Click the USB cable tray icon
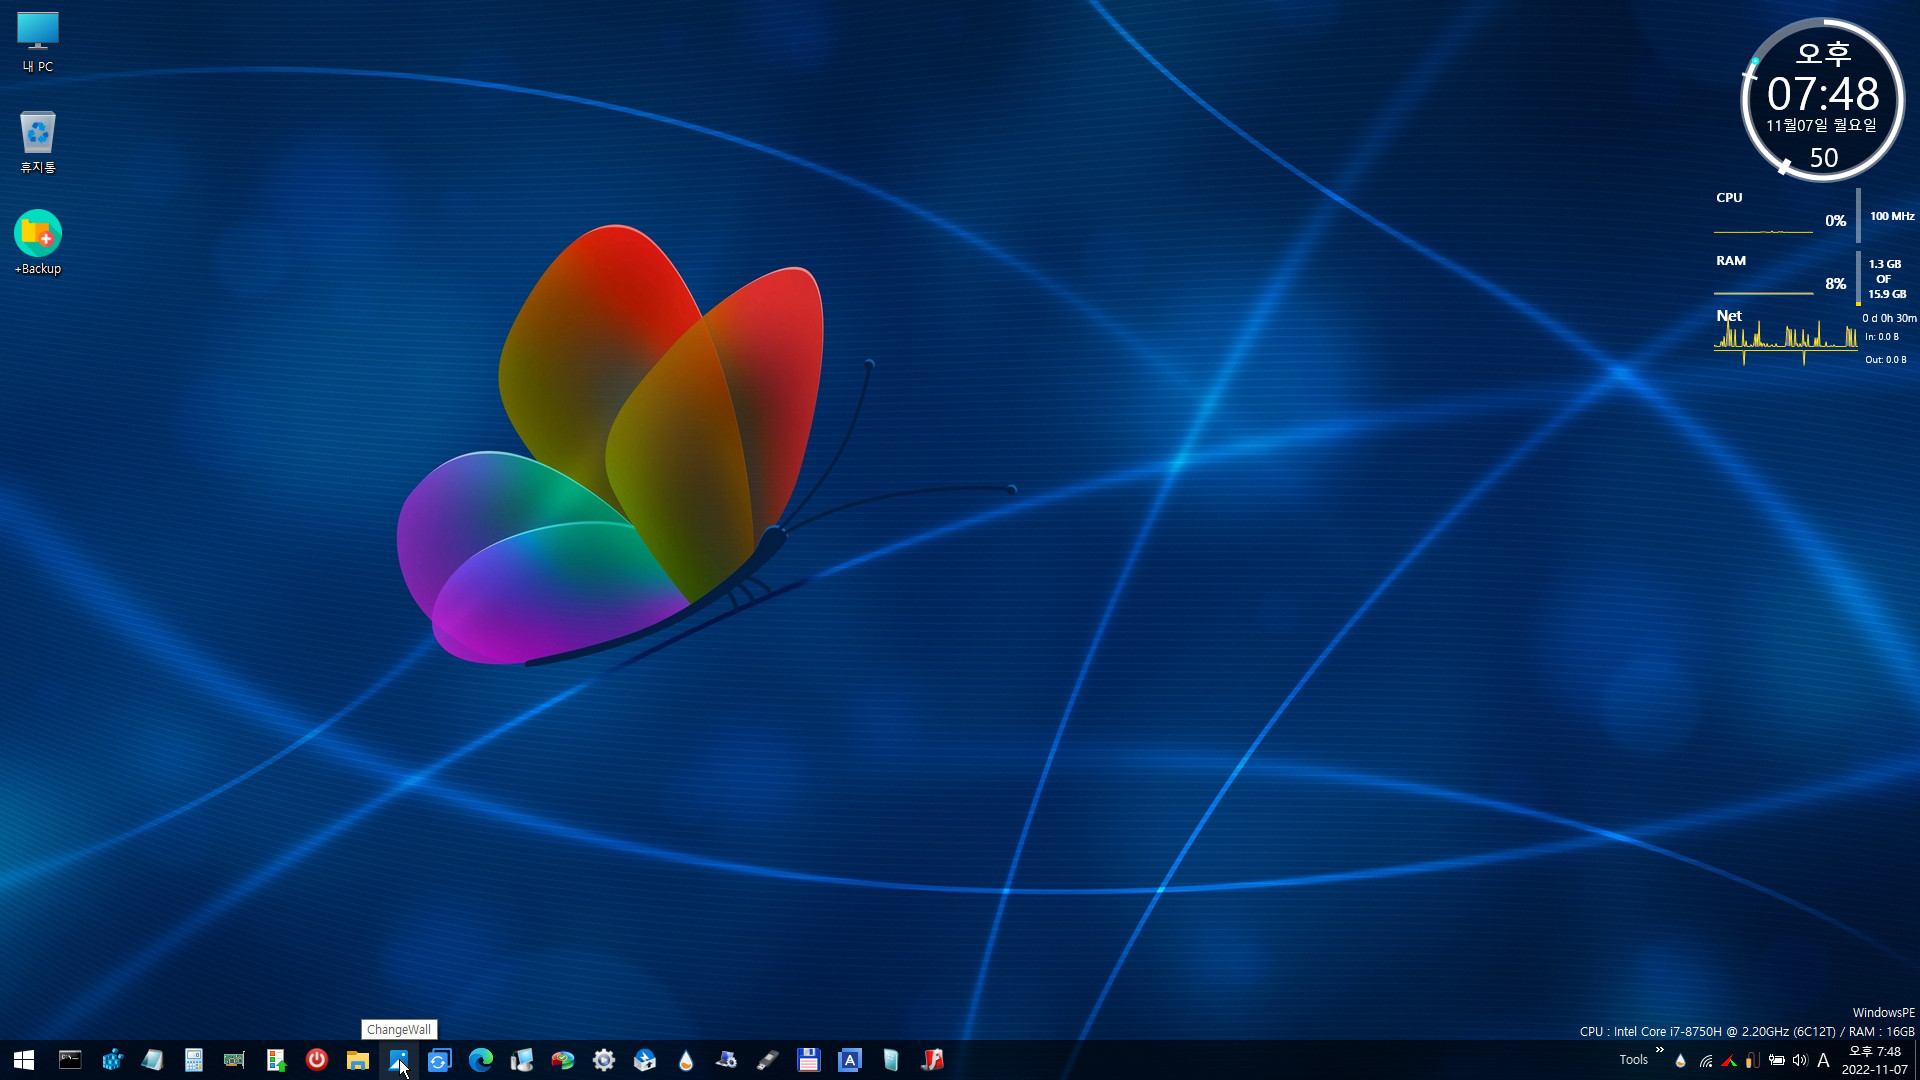 [1752, 1061]
